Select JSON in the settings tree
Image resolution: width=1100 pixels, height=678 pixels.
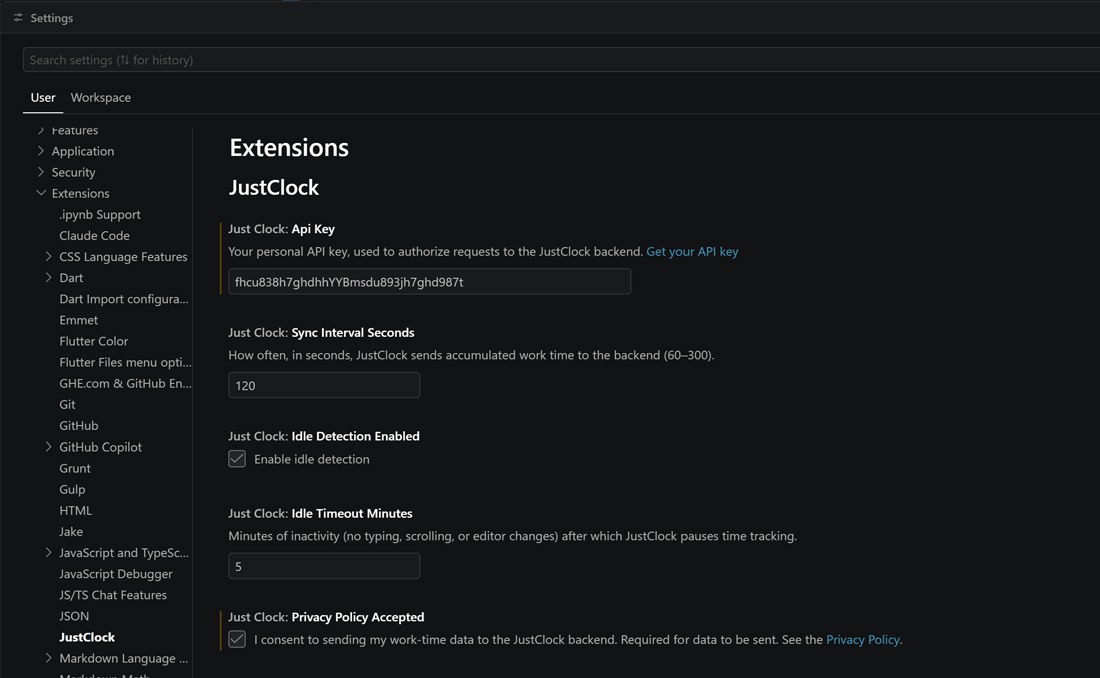click(74, 616)
